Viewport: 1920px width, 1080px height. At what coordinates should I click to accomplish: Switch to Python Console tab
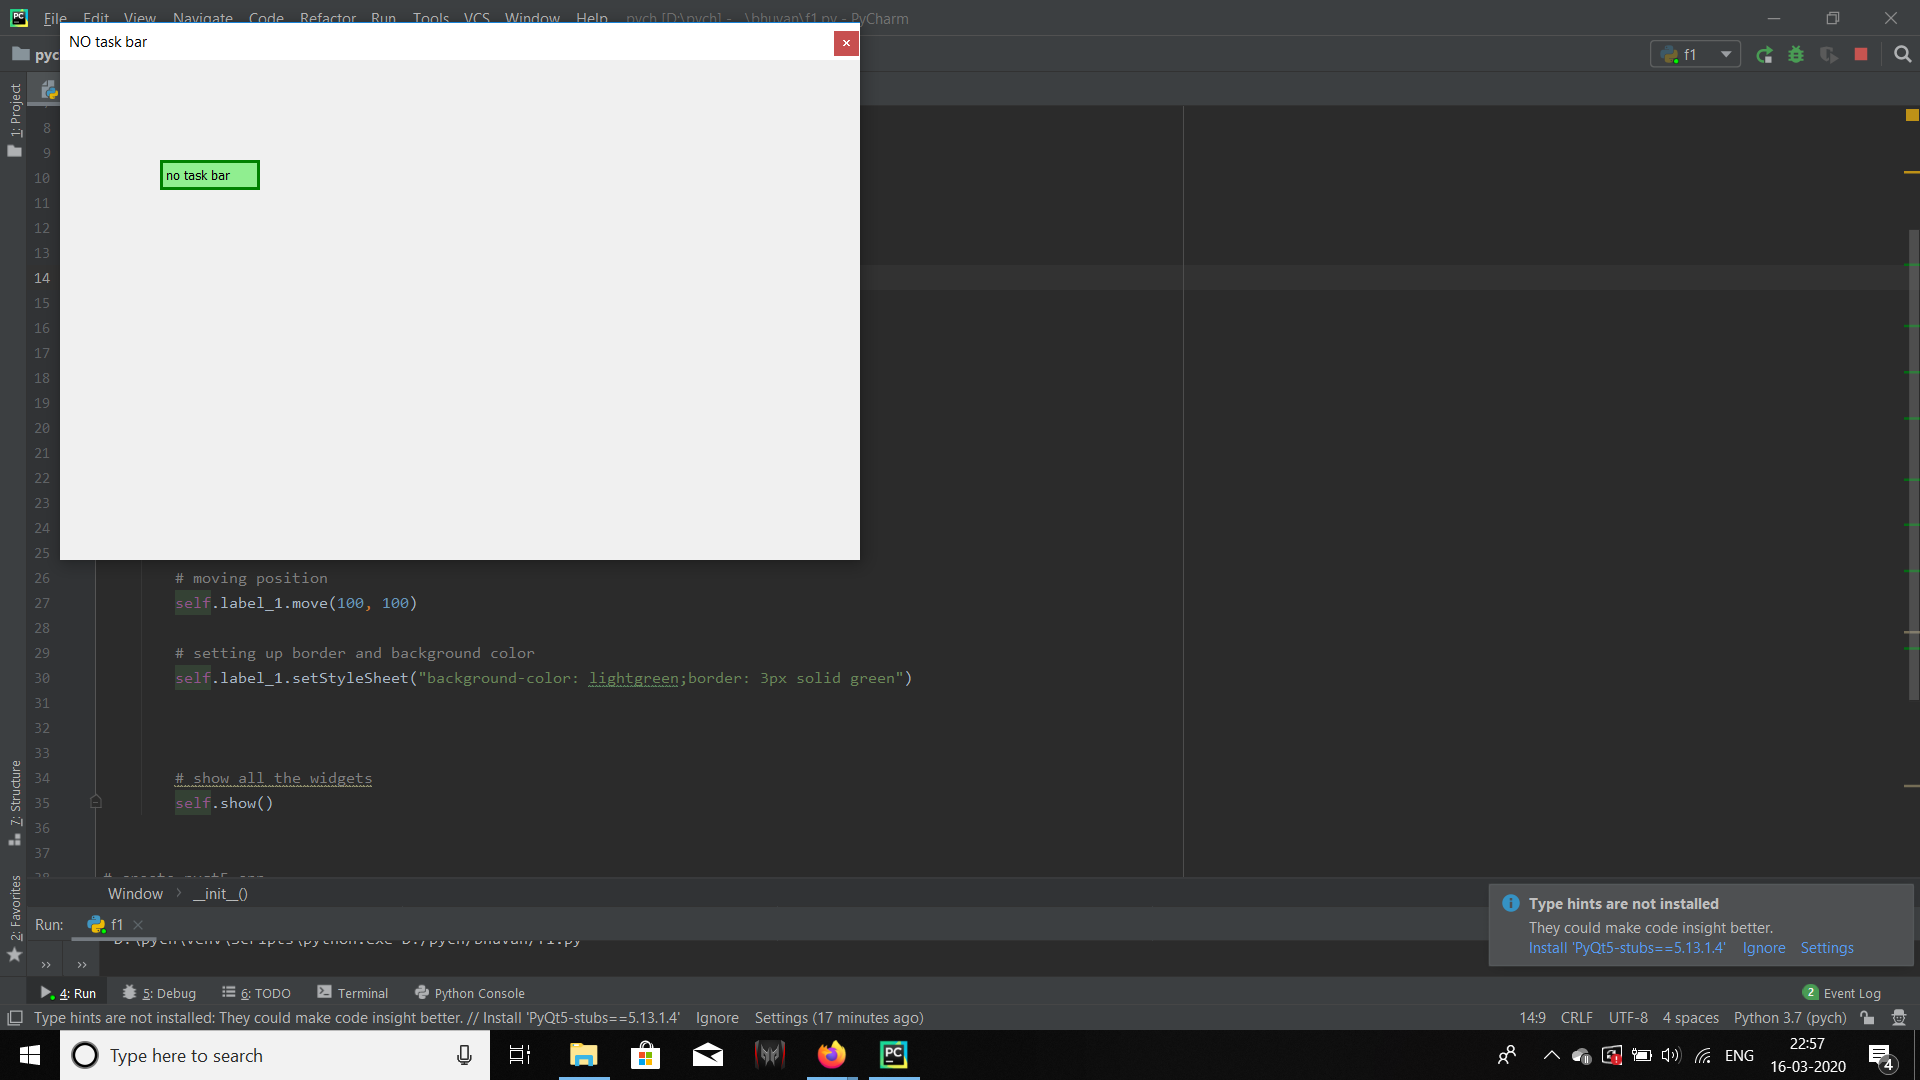coord(470,993)
